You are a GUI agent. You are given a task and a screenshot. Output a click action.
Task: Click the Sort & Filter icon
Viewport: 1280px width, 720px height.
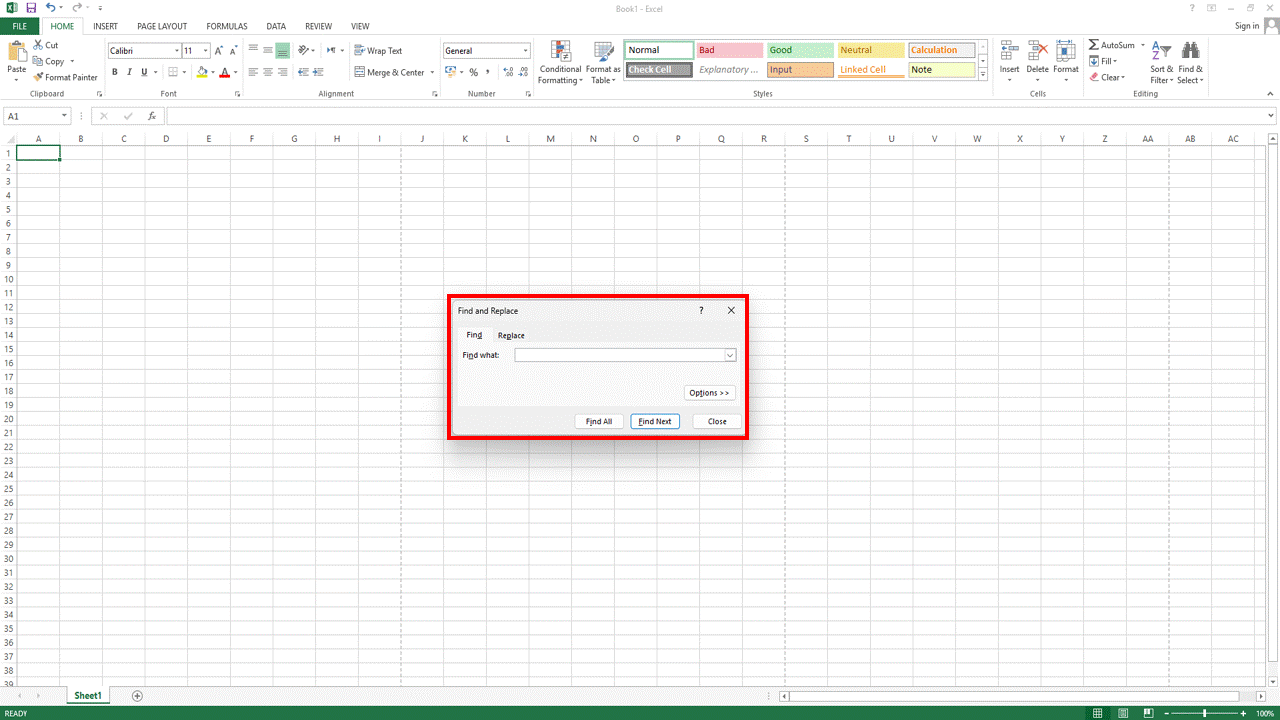point(1161,62)
